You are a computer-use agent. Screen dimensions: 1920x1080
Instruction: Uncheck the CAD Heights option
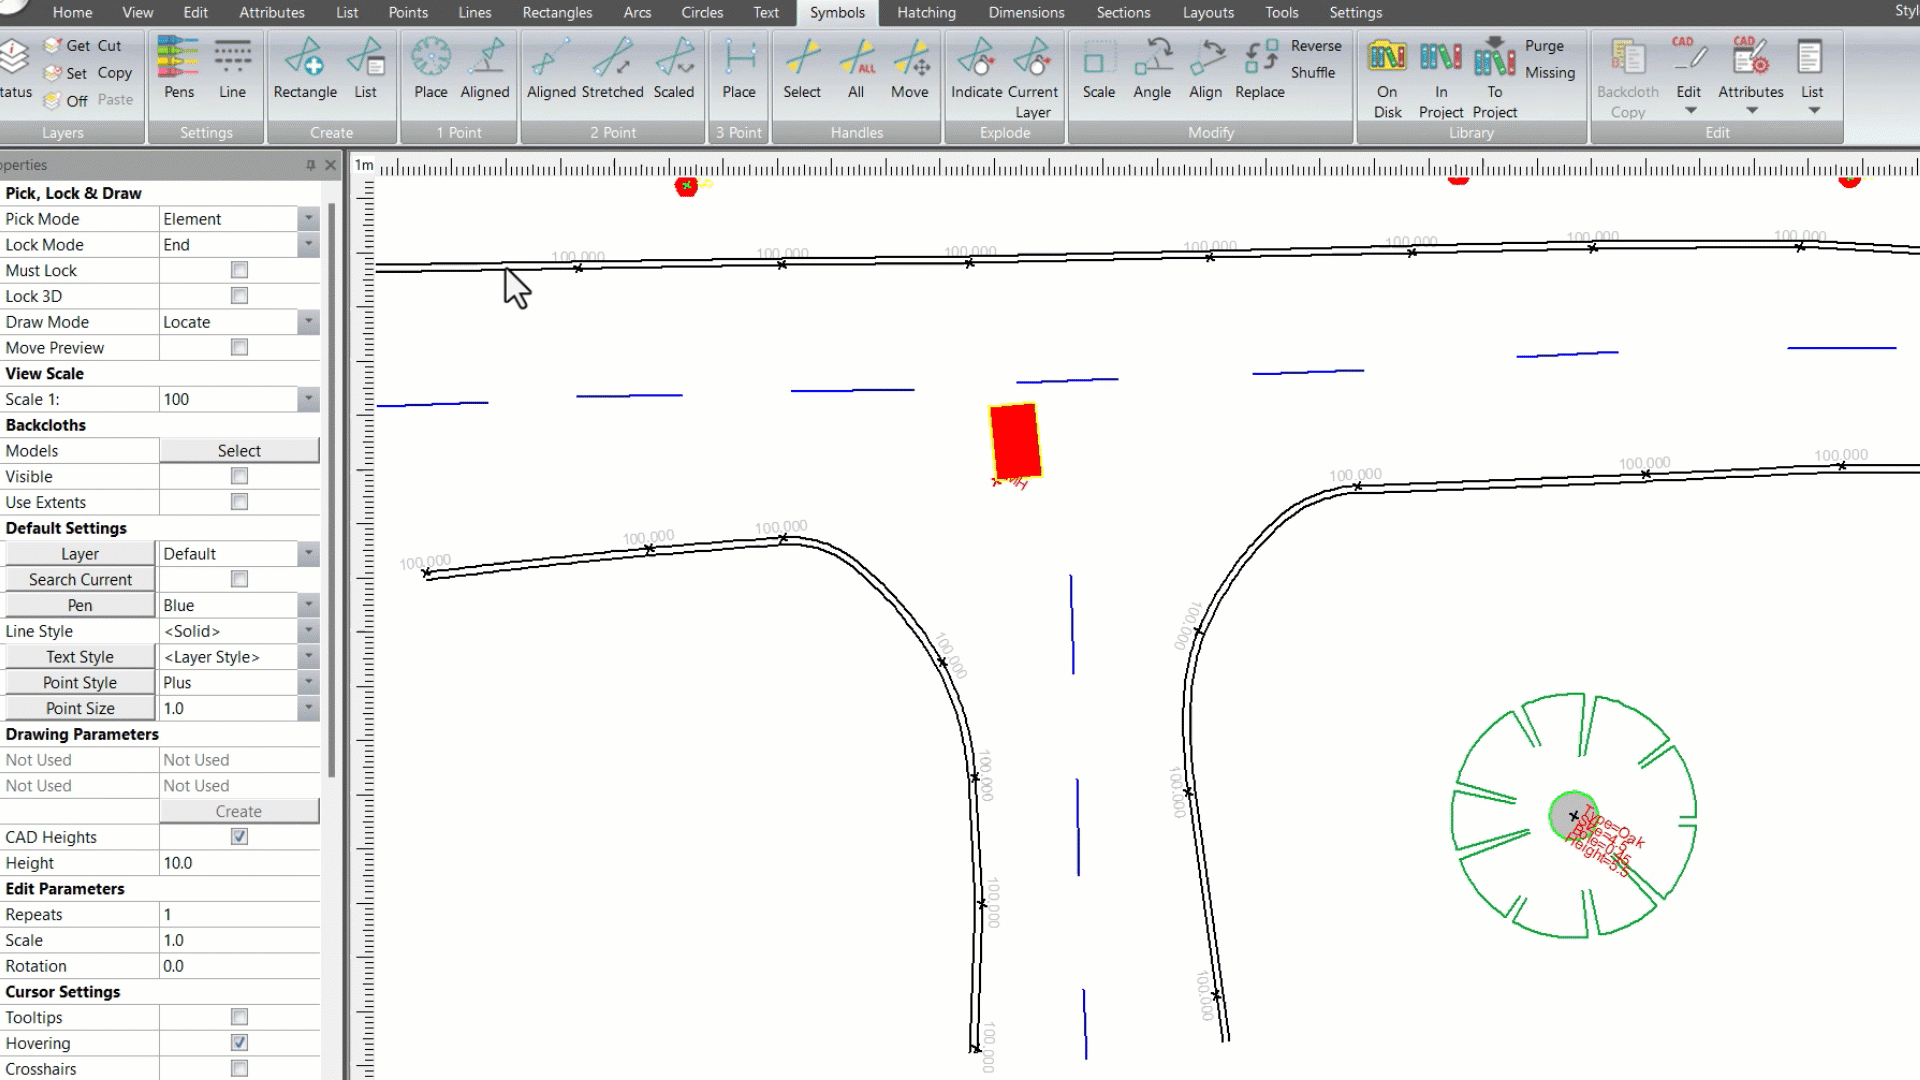pos(239,837)
